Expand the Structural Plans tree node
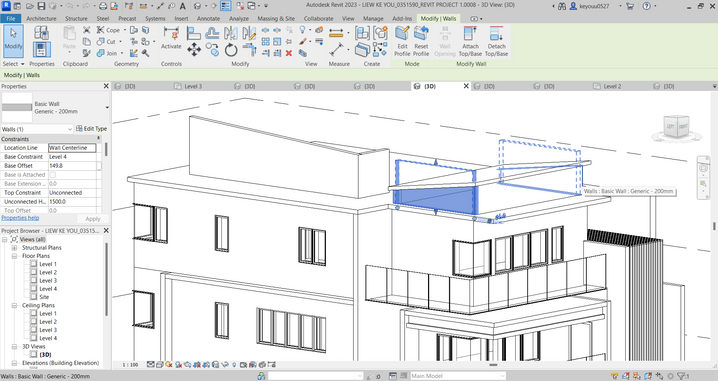 [x=14, y=248]
